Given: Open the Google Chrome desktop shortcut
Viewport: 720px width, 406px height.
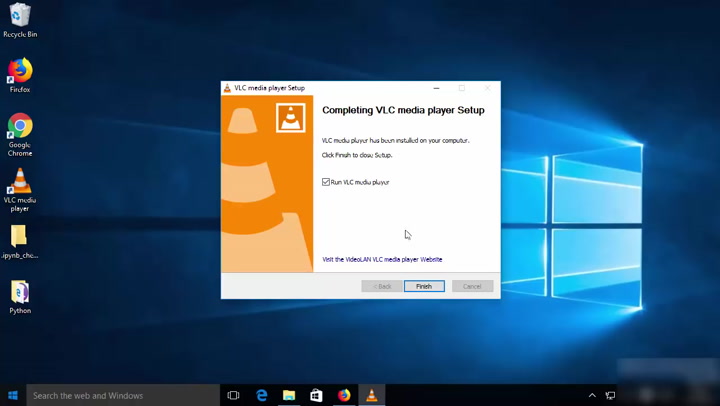Looking at the screenshot, I should click(x=20, y=127).
